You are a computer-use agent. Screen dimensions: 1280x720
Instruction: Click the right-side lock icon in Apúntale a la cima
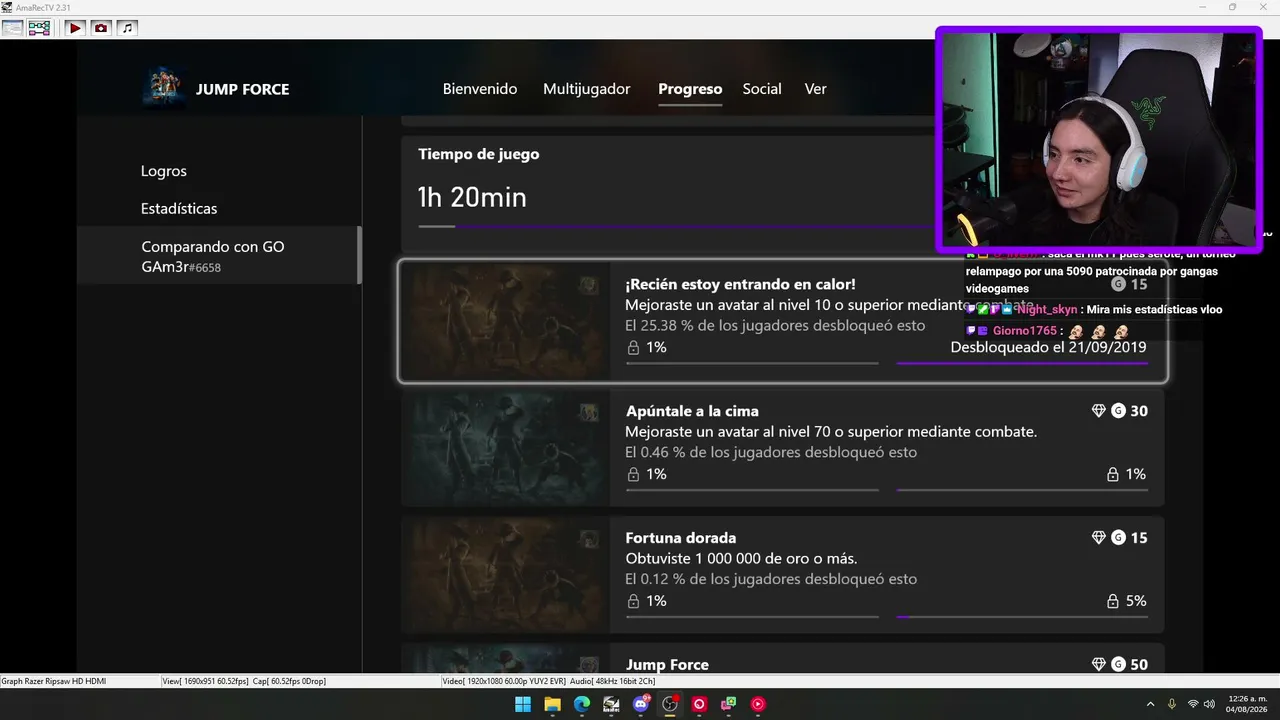point(1112,474)
